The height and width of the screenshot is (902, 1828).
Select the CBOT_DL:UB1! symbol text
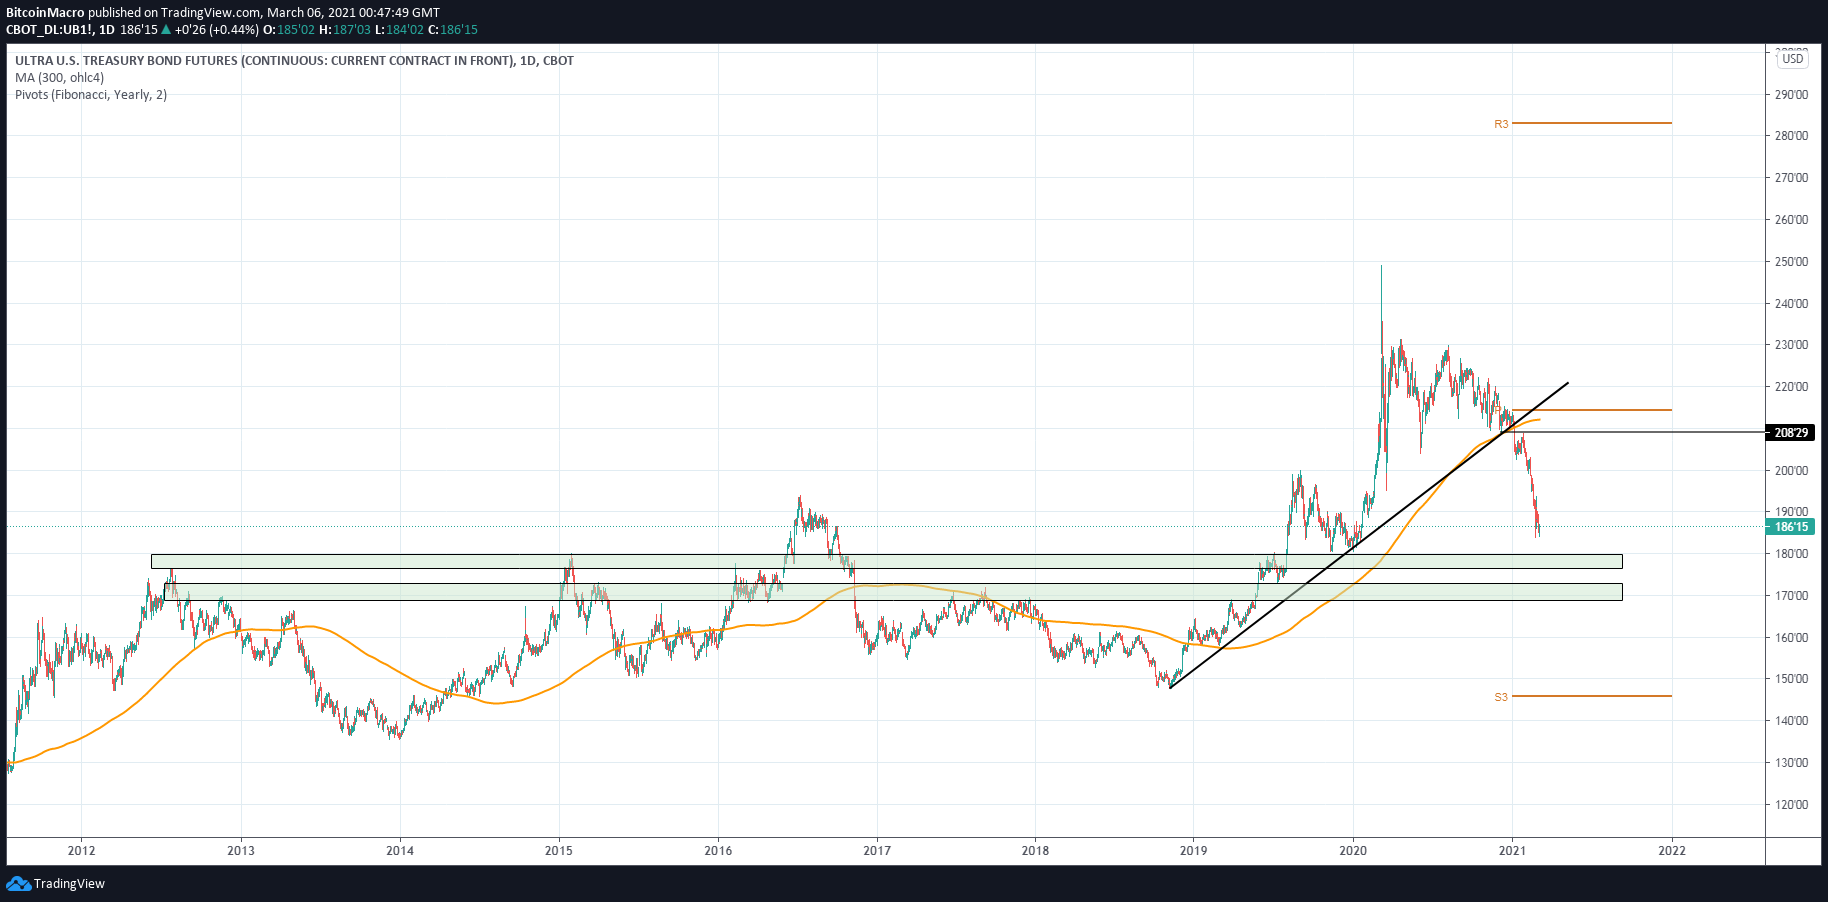click(x=50, y=30)
